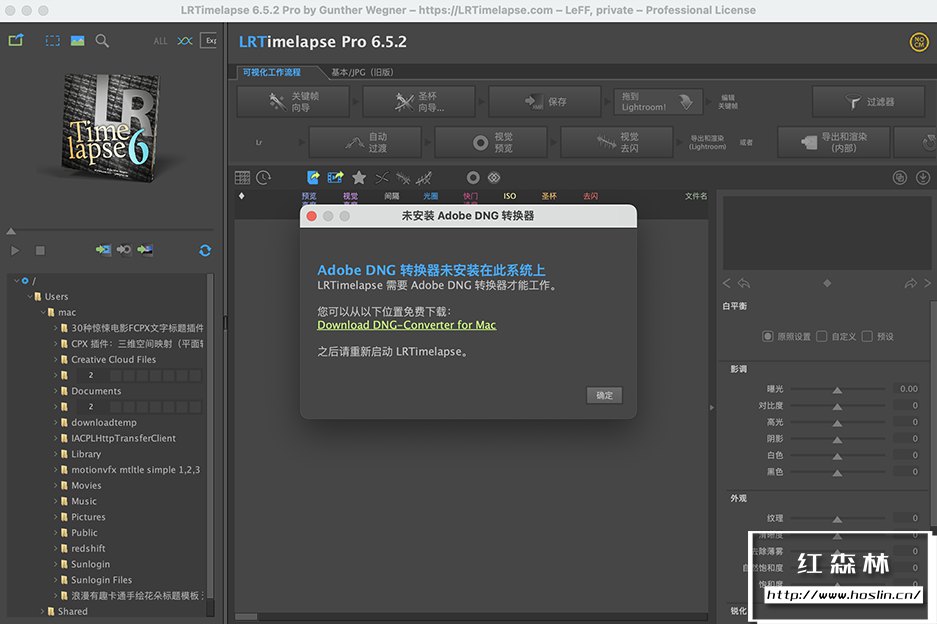This screenshot has height=624, width=937.
Task: Switch to the 基本/JPG (旧版) tab
Action: [362, 72]
